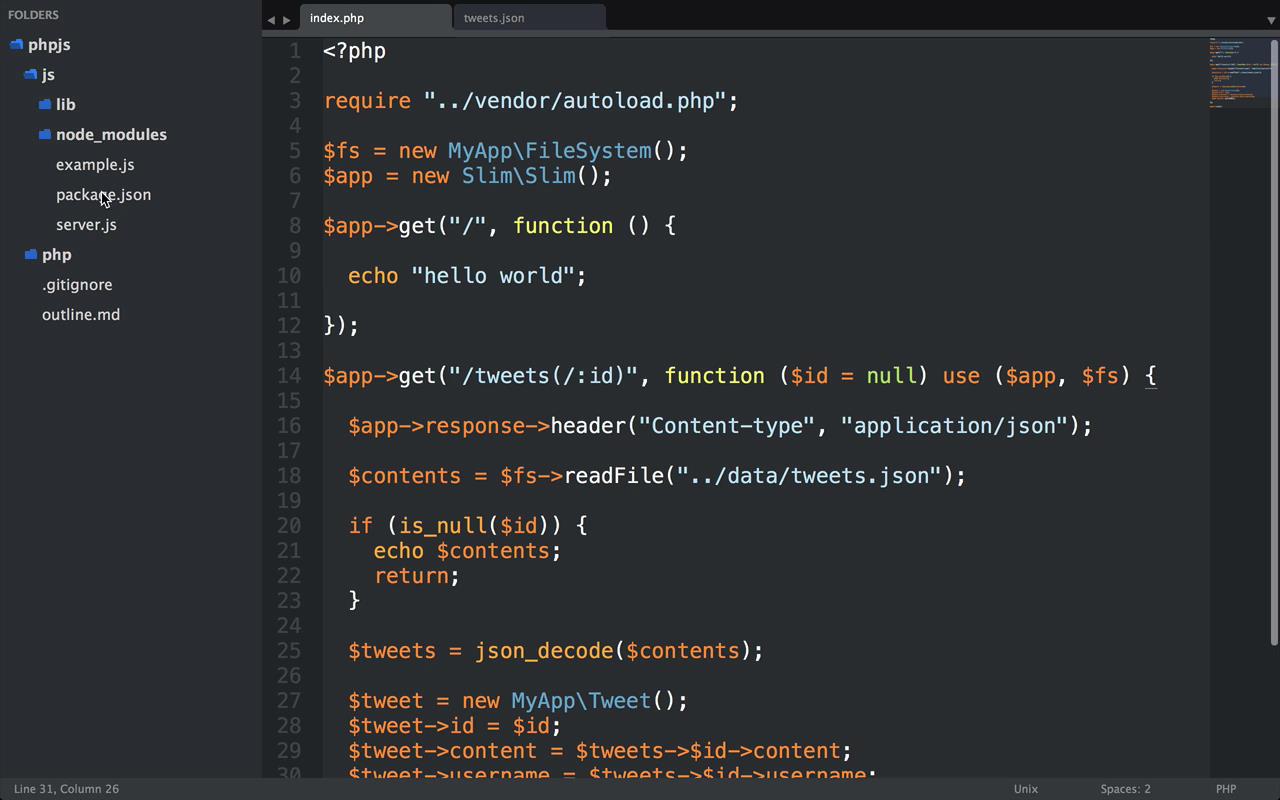Image resolution: width=1280 pixels, height=800 pixels.
Task: Open server.js in the sidebar
Action: [x=86, y=225]
